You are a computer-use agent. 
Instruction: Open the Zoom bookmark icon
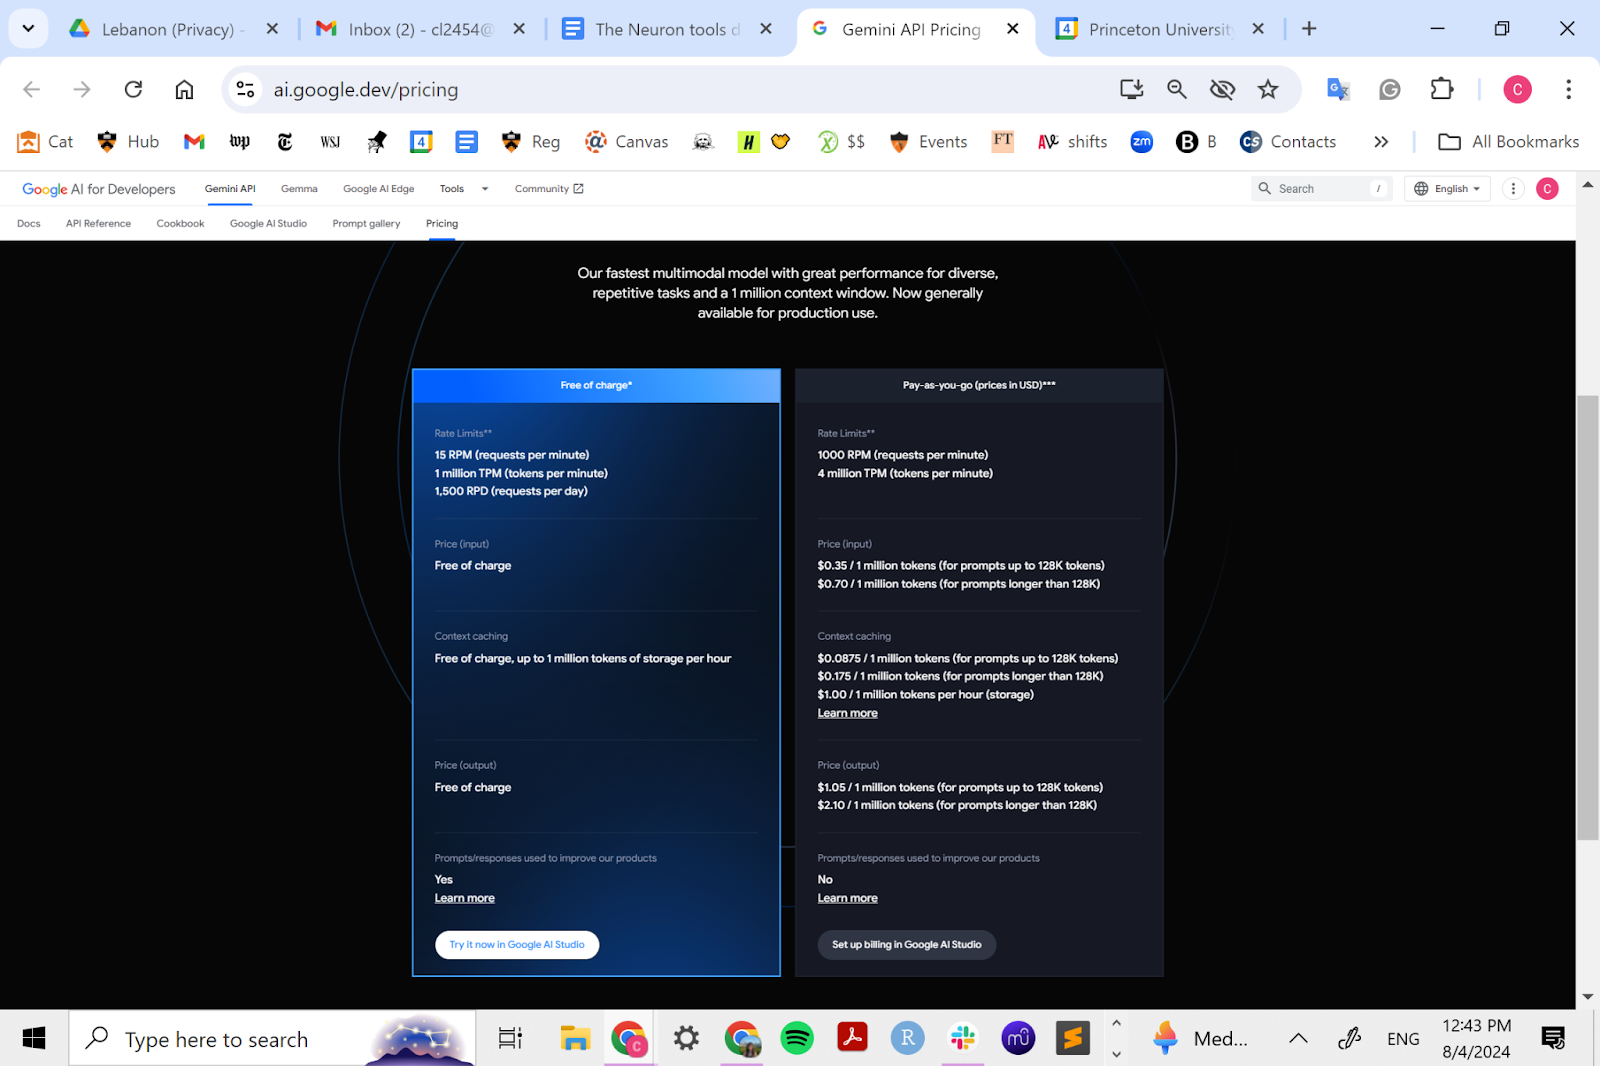(1142, 142)
